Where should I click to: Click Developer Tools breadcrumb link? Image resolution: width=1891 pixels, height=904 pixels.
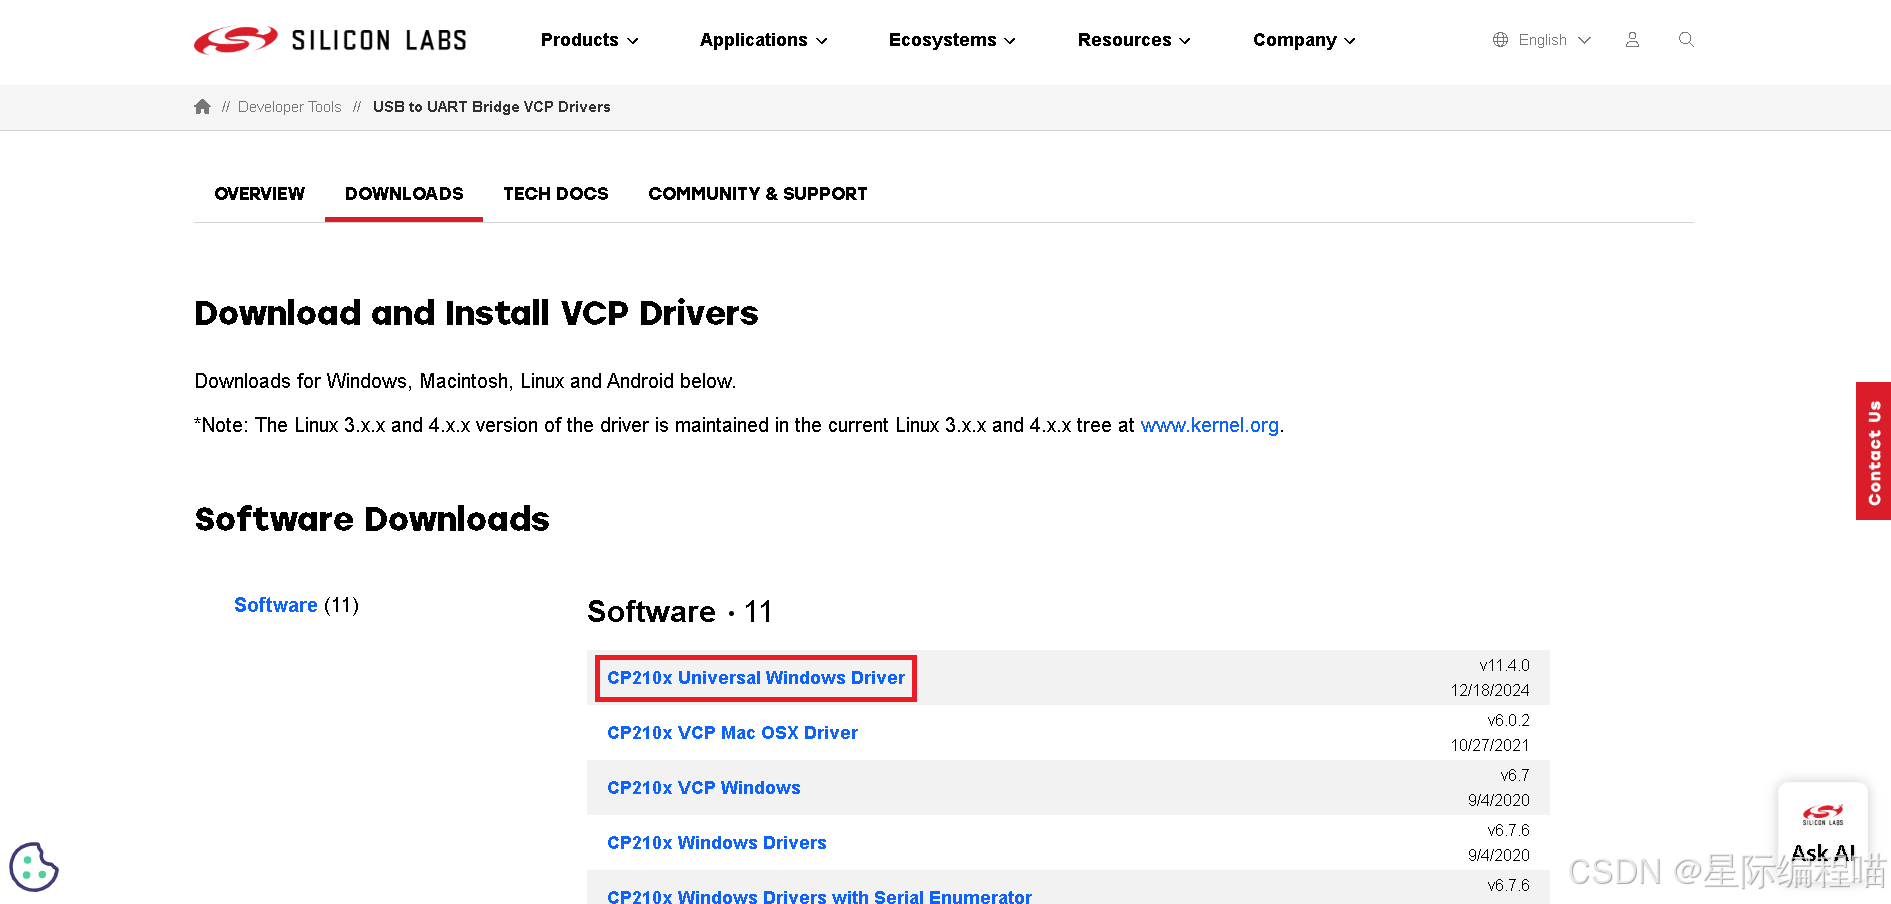point(289,107)
